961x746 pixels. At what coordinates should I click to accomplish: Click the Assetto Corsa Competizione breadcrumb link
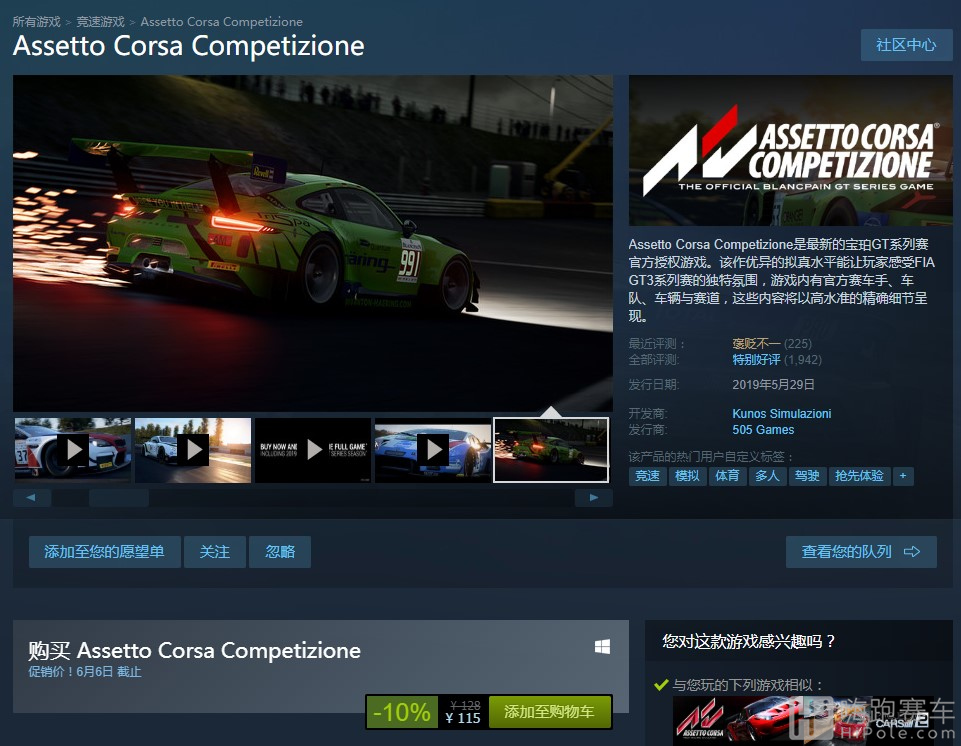point(221,21)
